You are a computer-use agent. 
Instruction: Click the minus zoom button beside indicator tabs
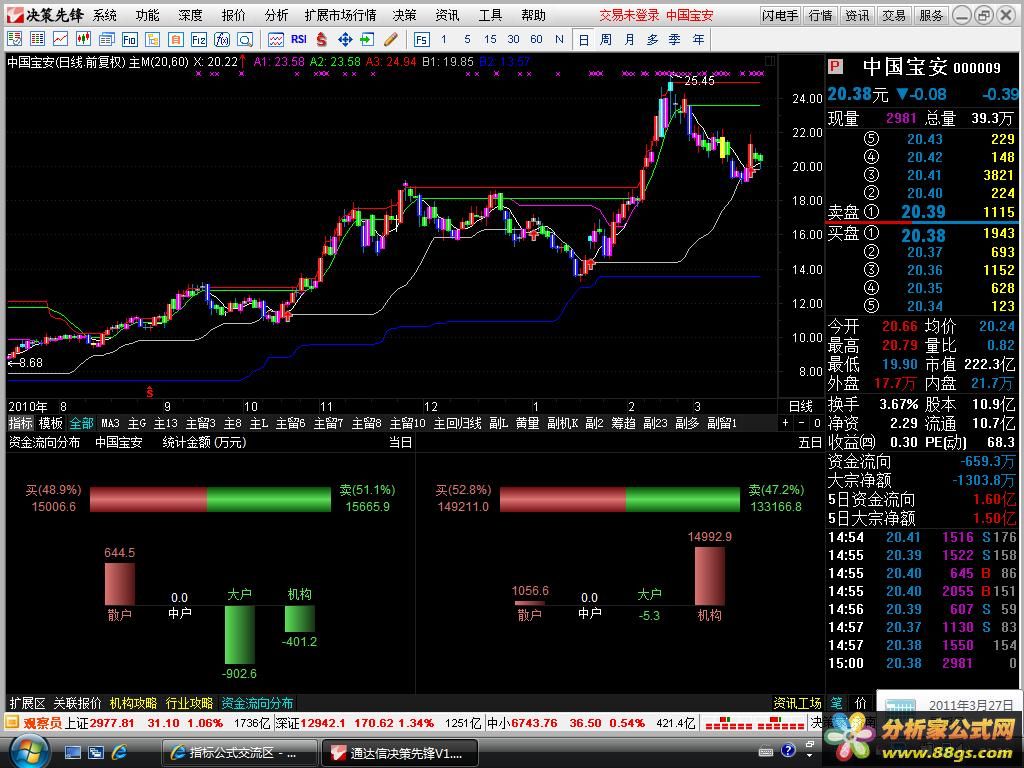pyautogui.click(x=801, y=423)
